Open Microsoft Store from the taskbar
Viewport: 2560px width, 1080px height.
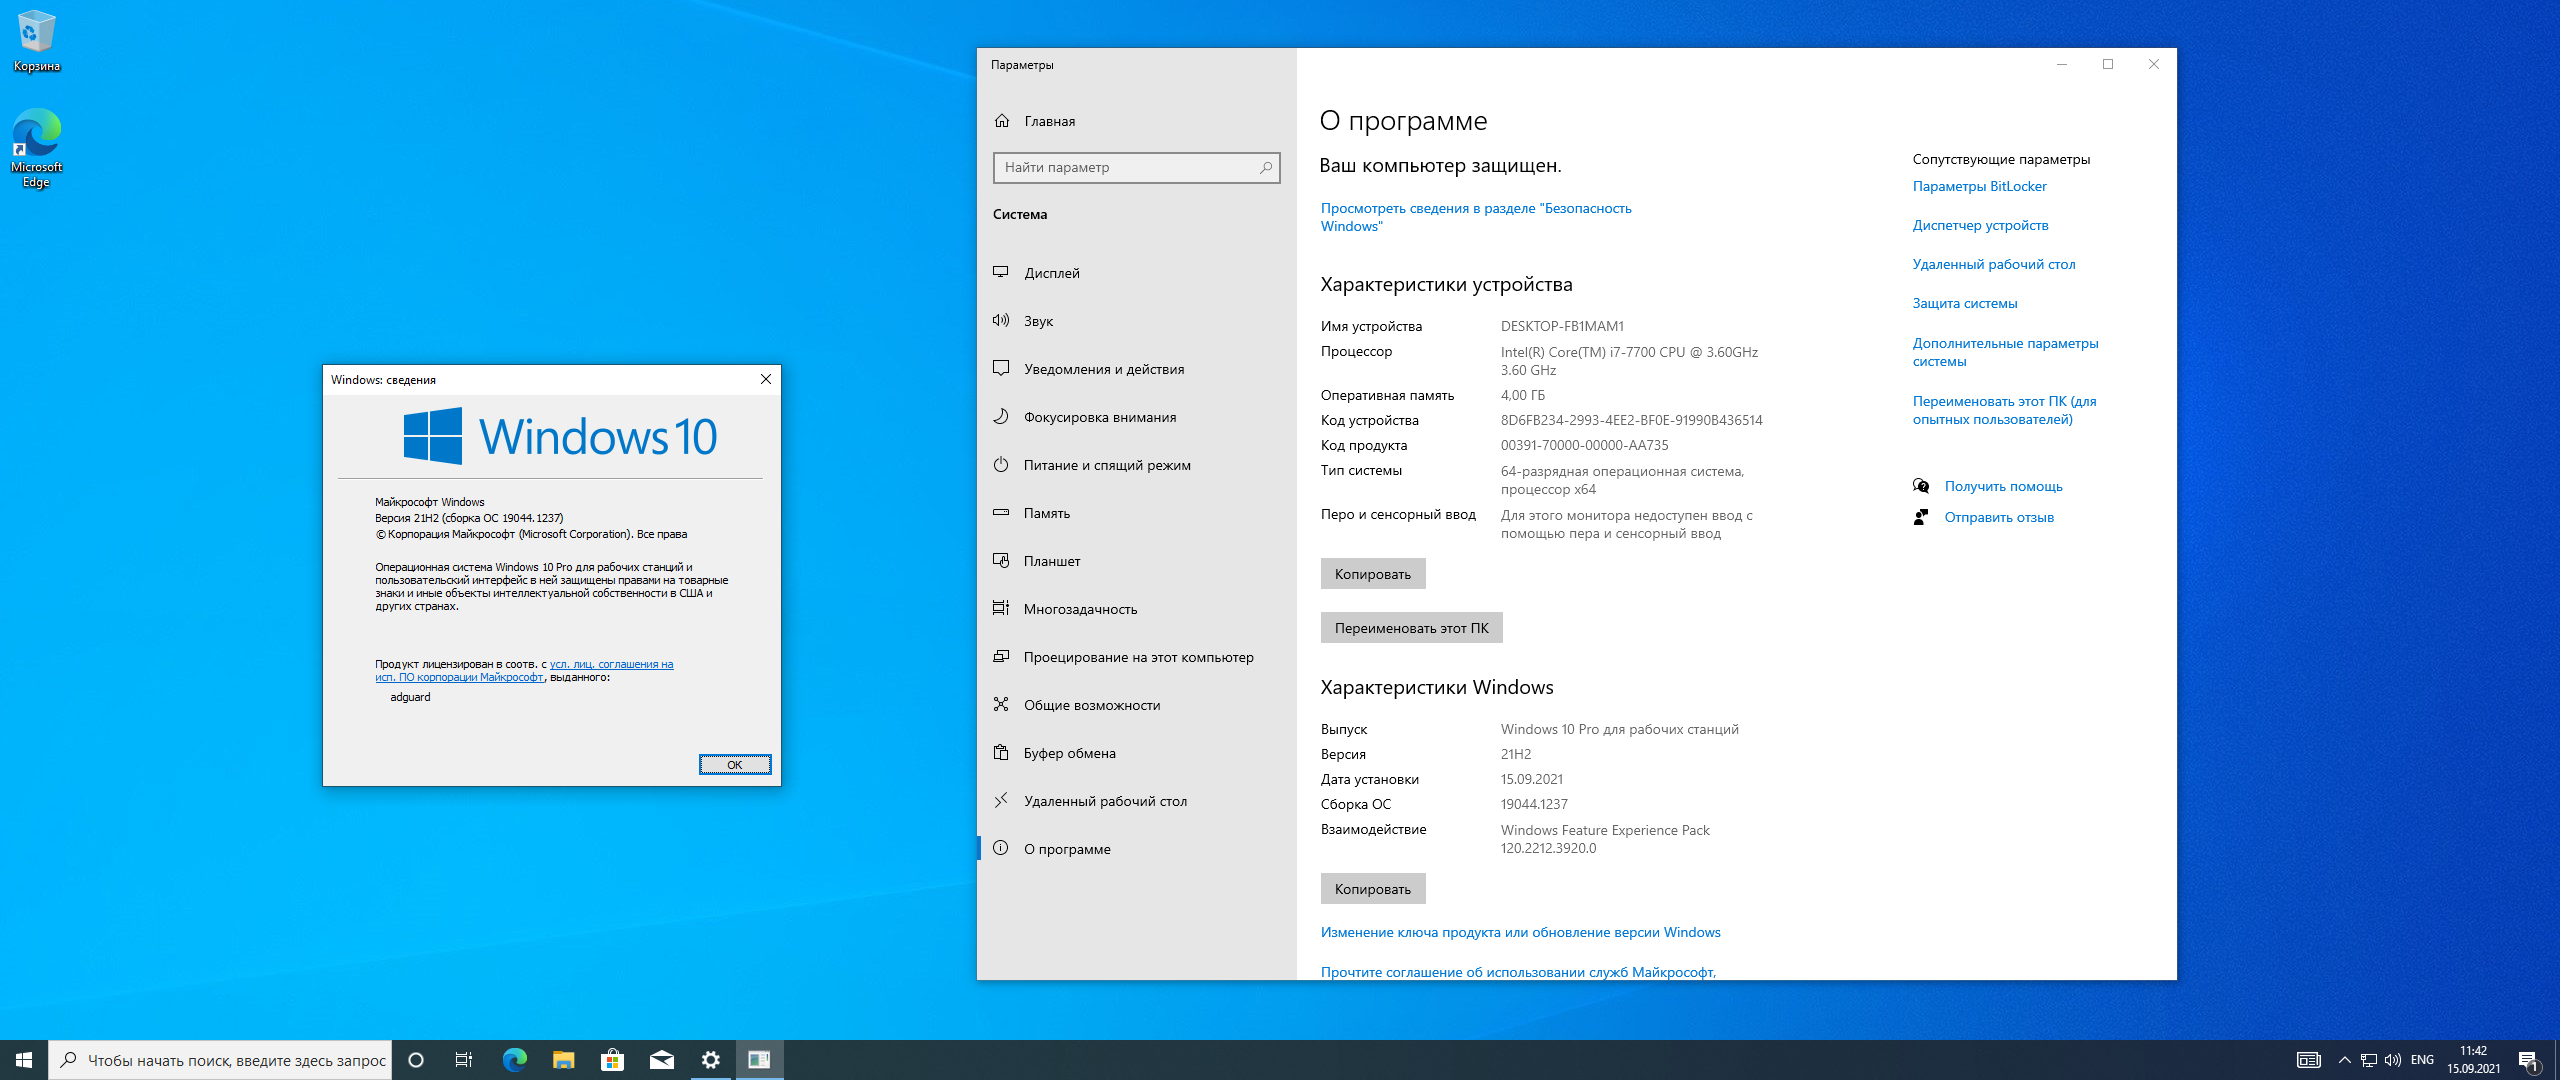tap(612, 1060)
